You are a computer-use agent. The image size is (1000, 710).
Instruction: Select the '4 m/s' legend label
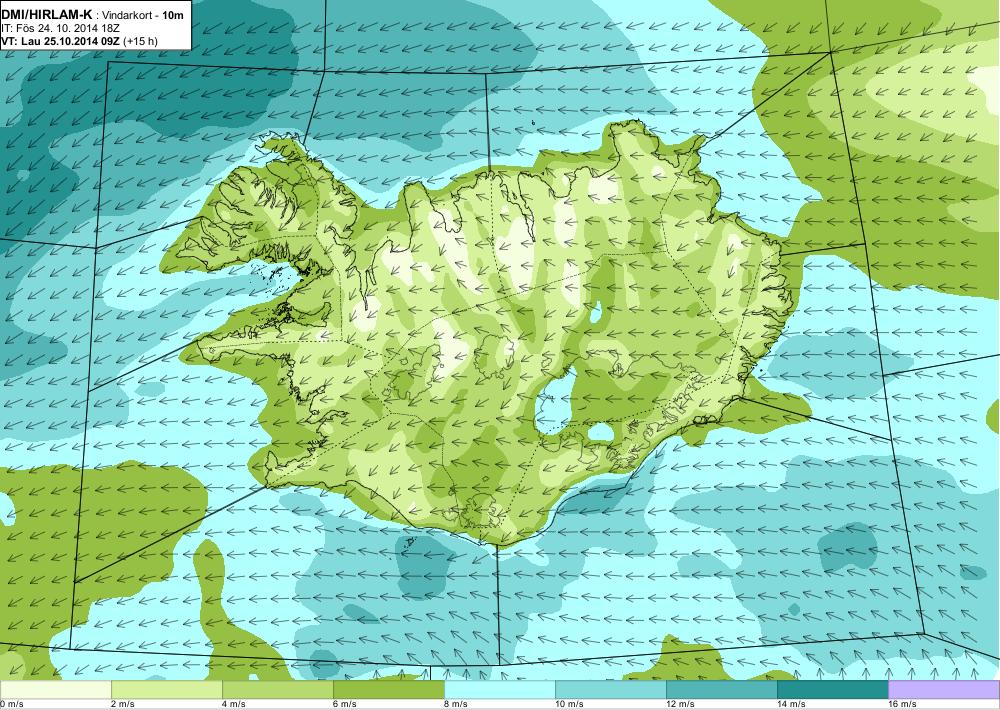tap(234, 704)
